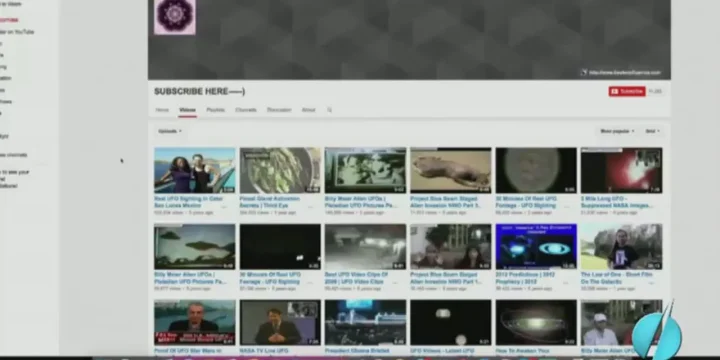
Task: Switch to the Home tab
Action: pyautogui.click(x=162, y=110)
